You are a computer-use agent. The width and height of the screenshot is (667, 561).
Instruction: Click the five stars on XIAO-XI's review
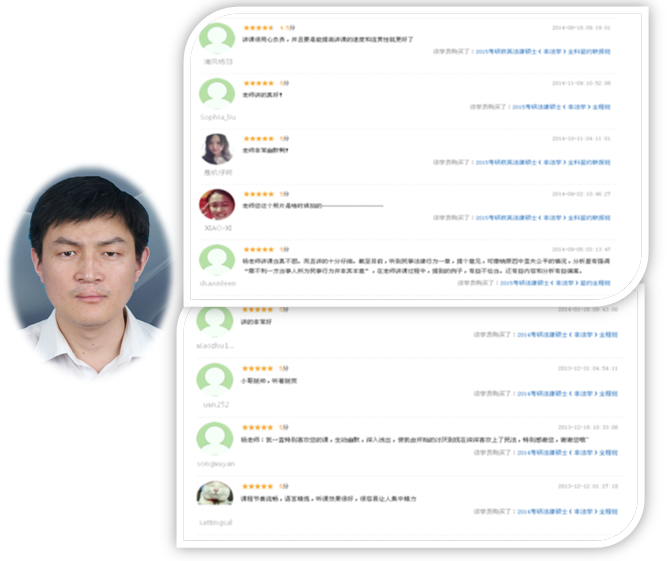tap(258, 194)
